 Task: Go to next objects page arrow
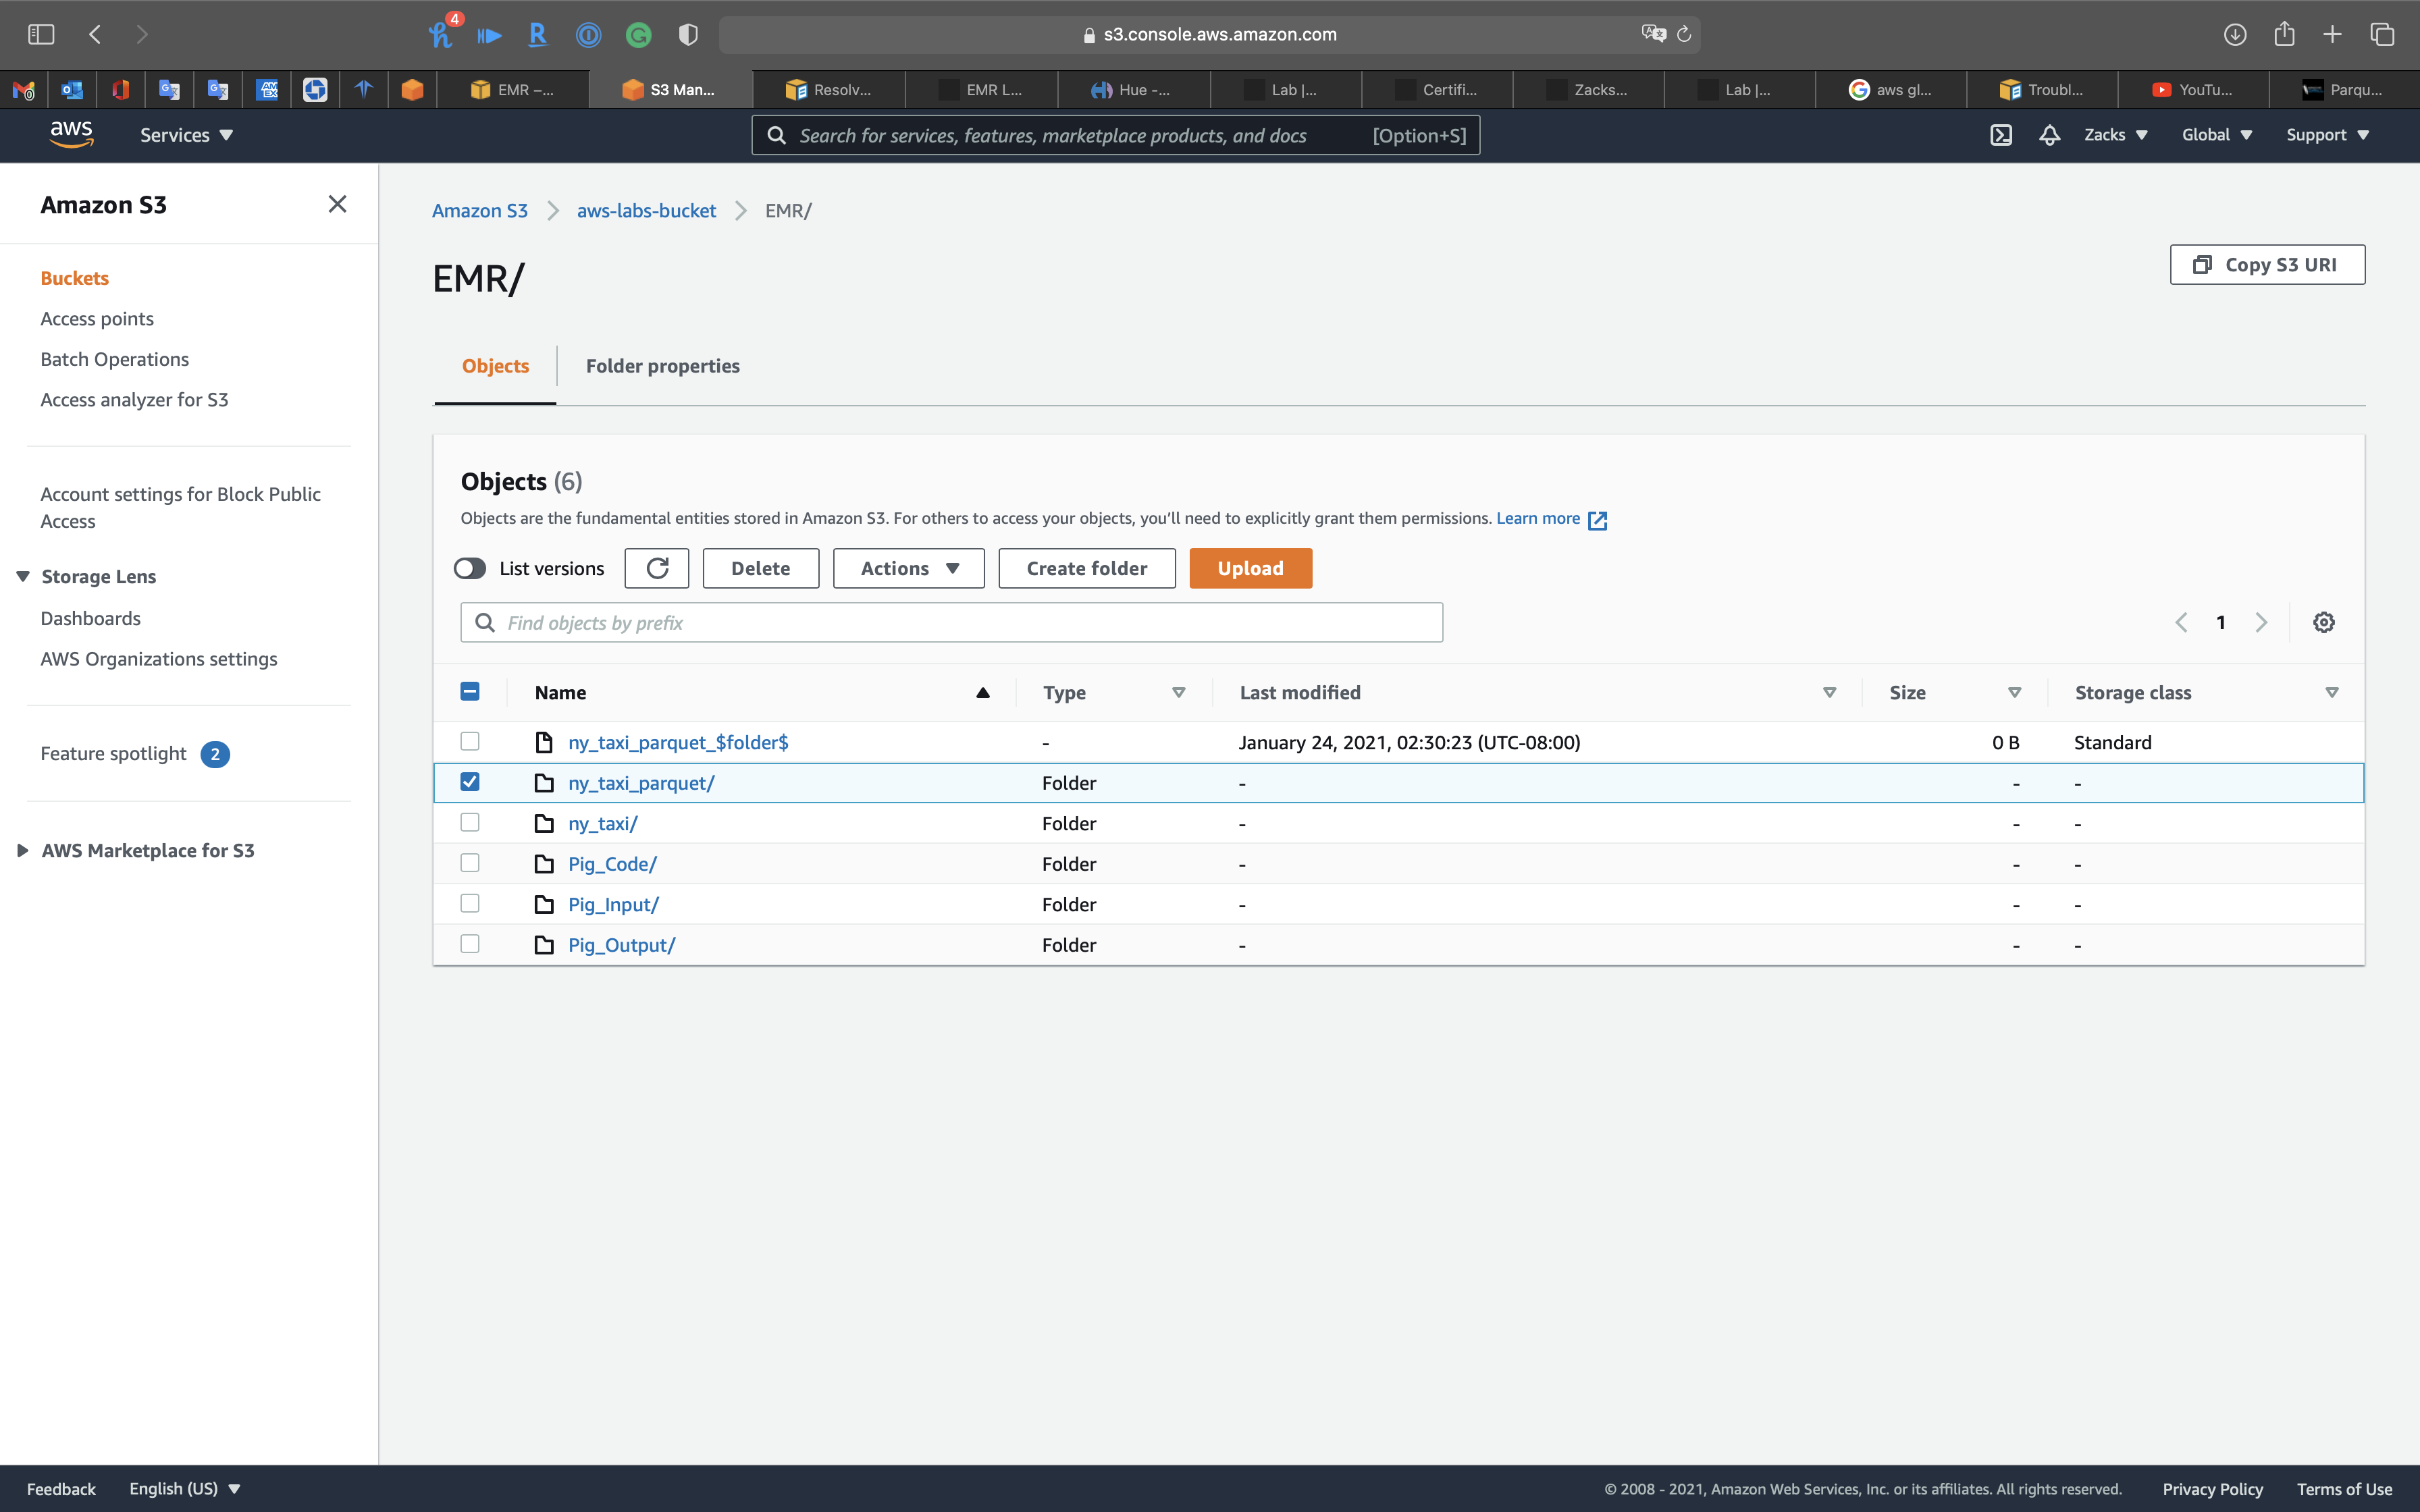(x=2261, y=622)
